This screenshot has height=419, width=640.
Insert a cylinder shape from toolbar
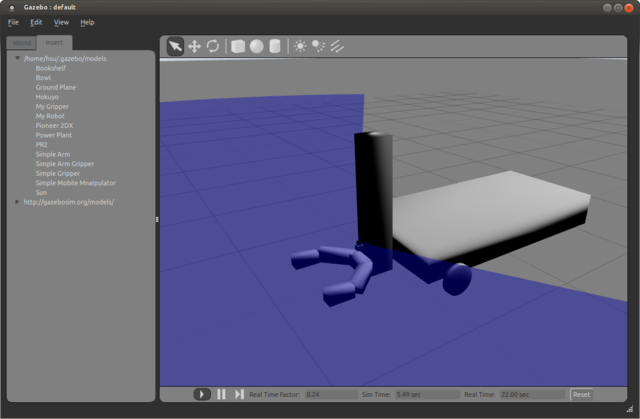(274, 46)
